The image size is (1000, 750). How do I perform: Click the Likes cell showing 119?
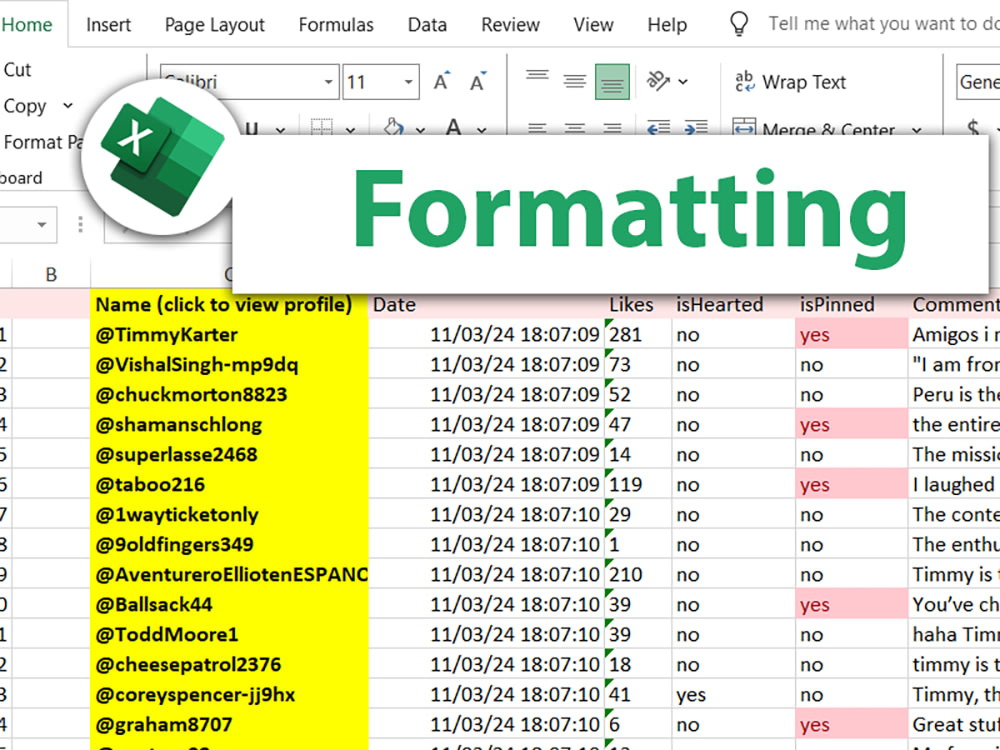click(x=638, y=485)
